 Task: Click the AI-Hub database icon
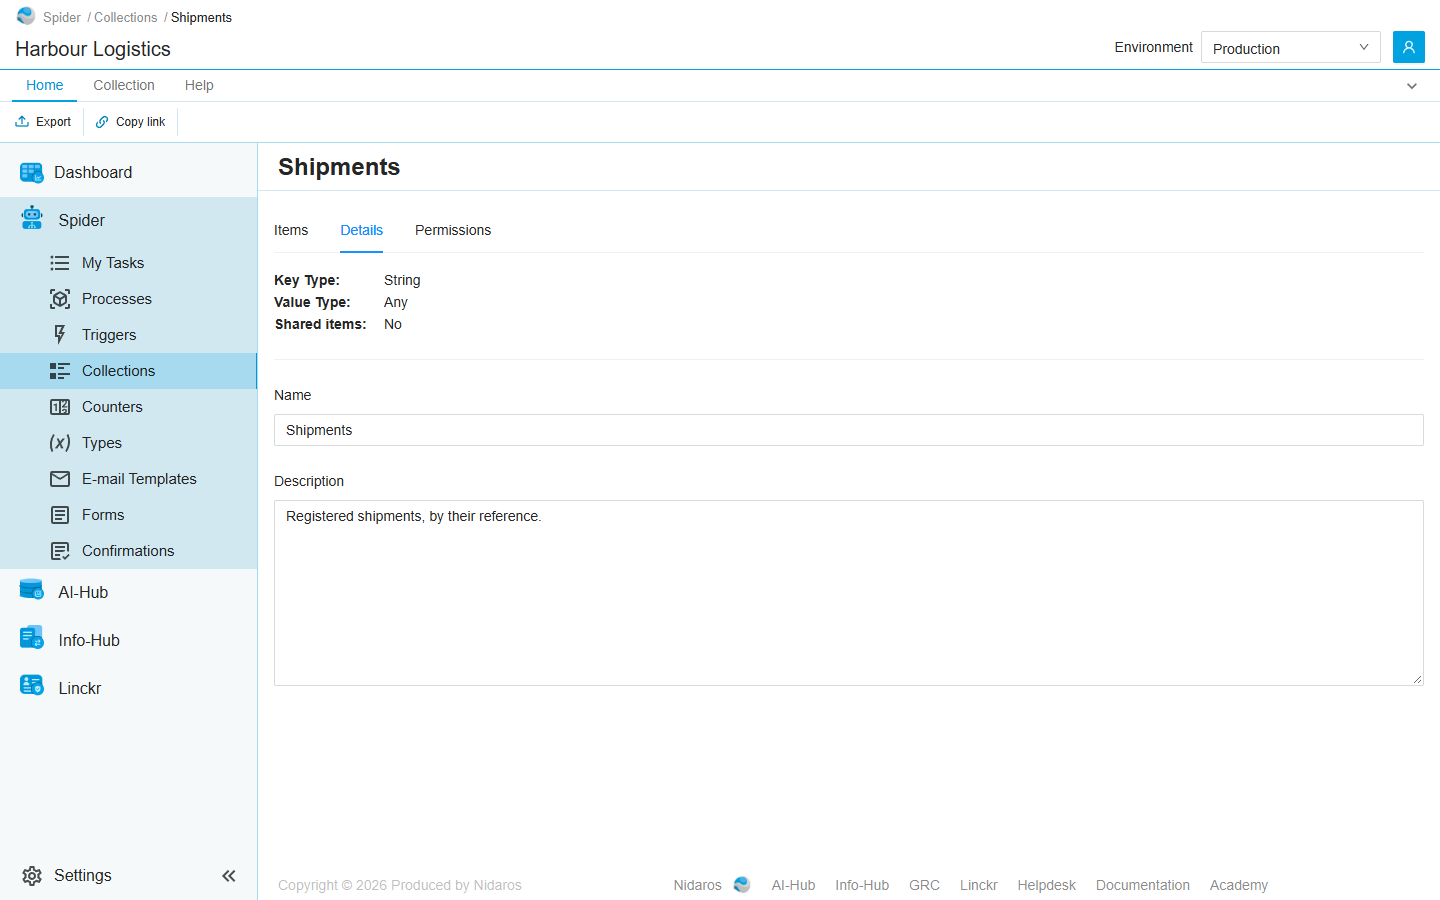32,590
